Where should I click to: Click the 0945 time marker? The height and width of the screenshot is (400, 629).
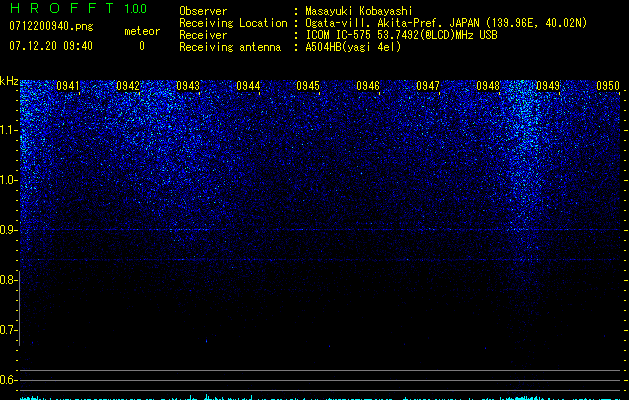point(308,86)
